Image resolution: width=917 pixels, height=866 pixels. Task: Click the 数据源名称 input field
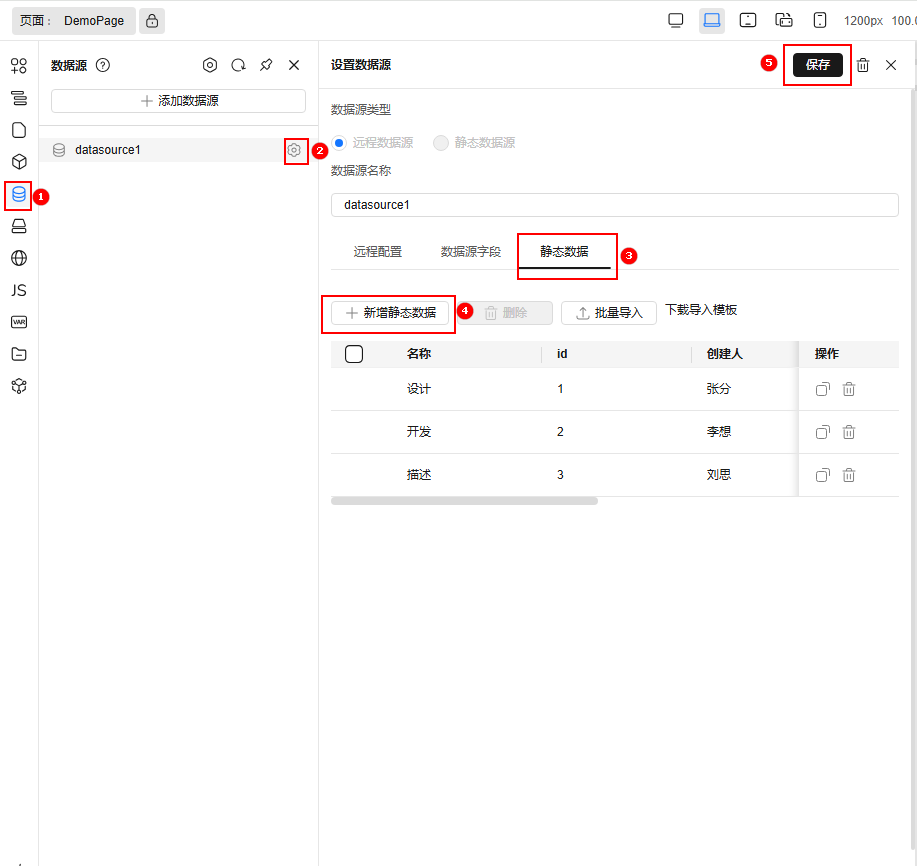[x=614, y=205]
